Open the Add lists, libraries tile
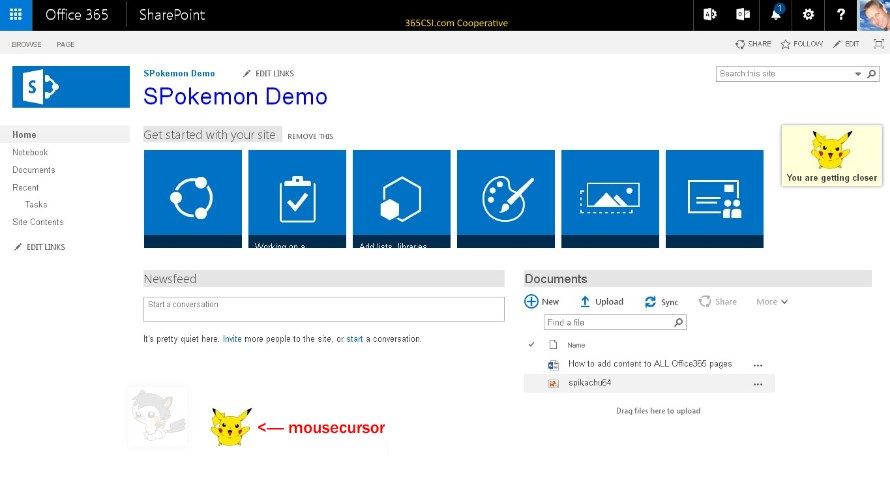 [401, 199]
